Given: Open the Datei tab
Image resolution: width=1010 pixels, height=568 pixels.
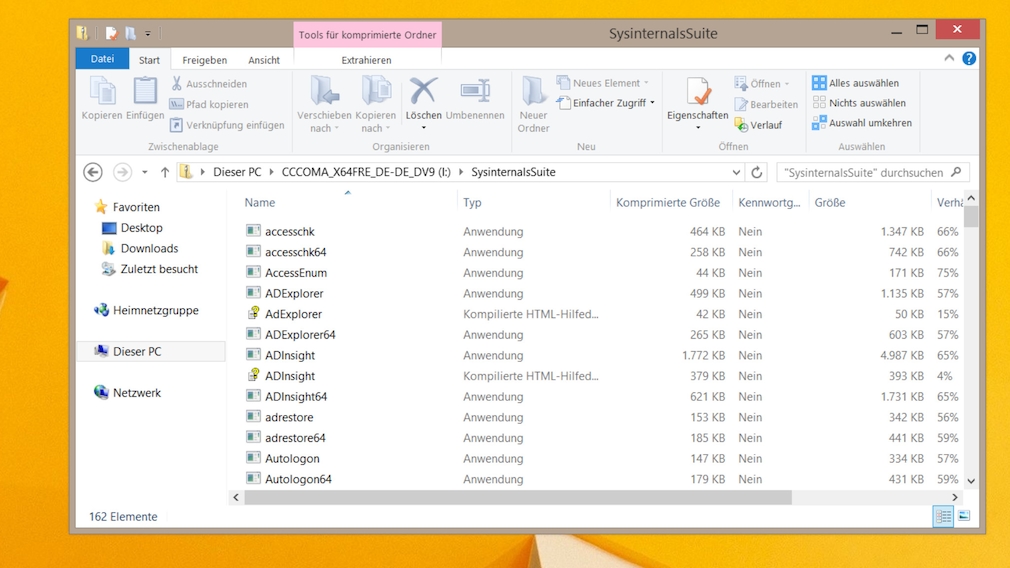Looking at the screenshot, I should pyautogui.click(x=102, y=59).
